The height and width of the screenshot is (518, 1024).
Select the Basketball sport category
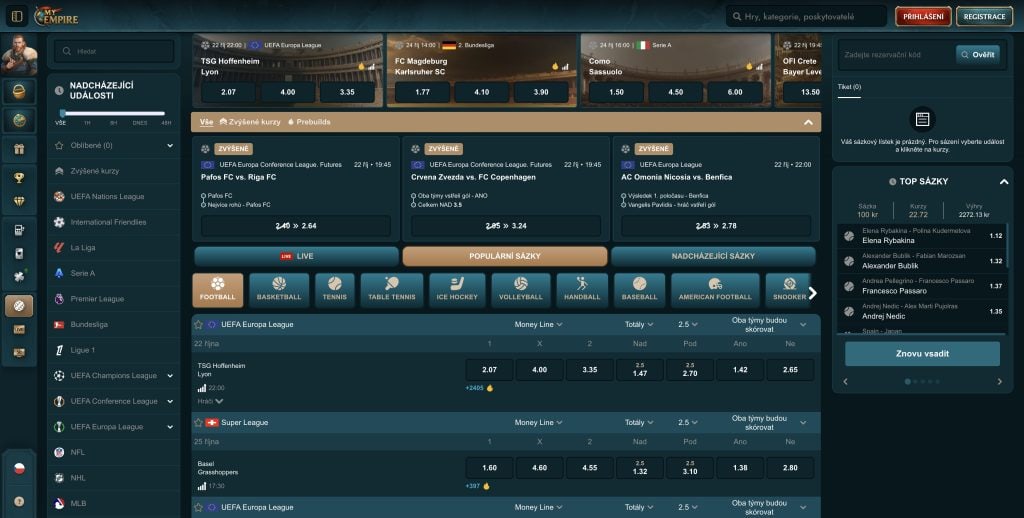click(x=279, y=290)
